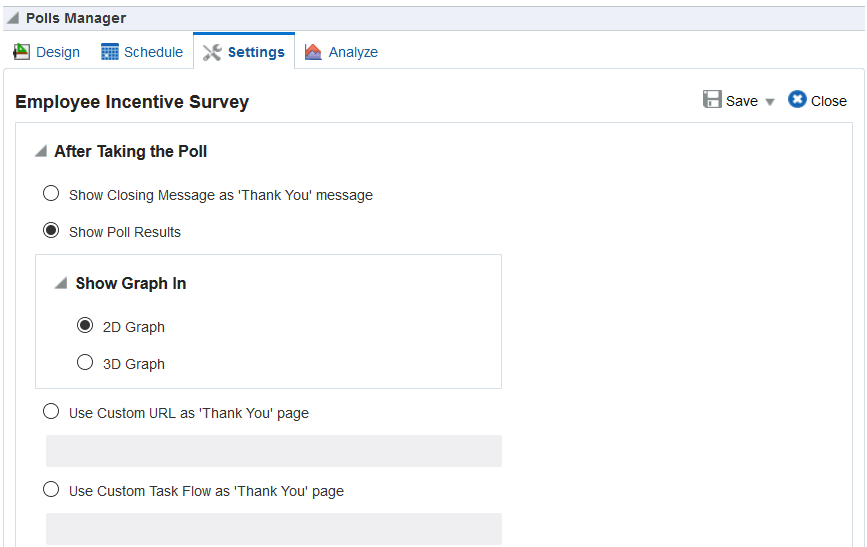Click the Save button label
Viewport: 867px width, 547px height.
coord(742,101)
